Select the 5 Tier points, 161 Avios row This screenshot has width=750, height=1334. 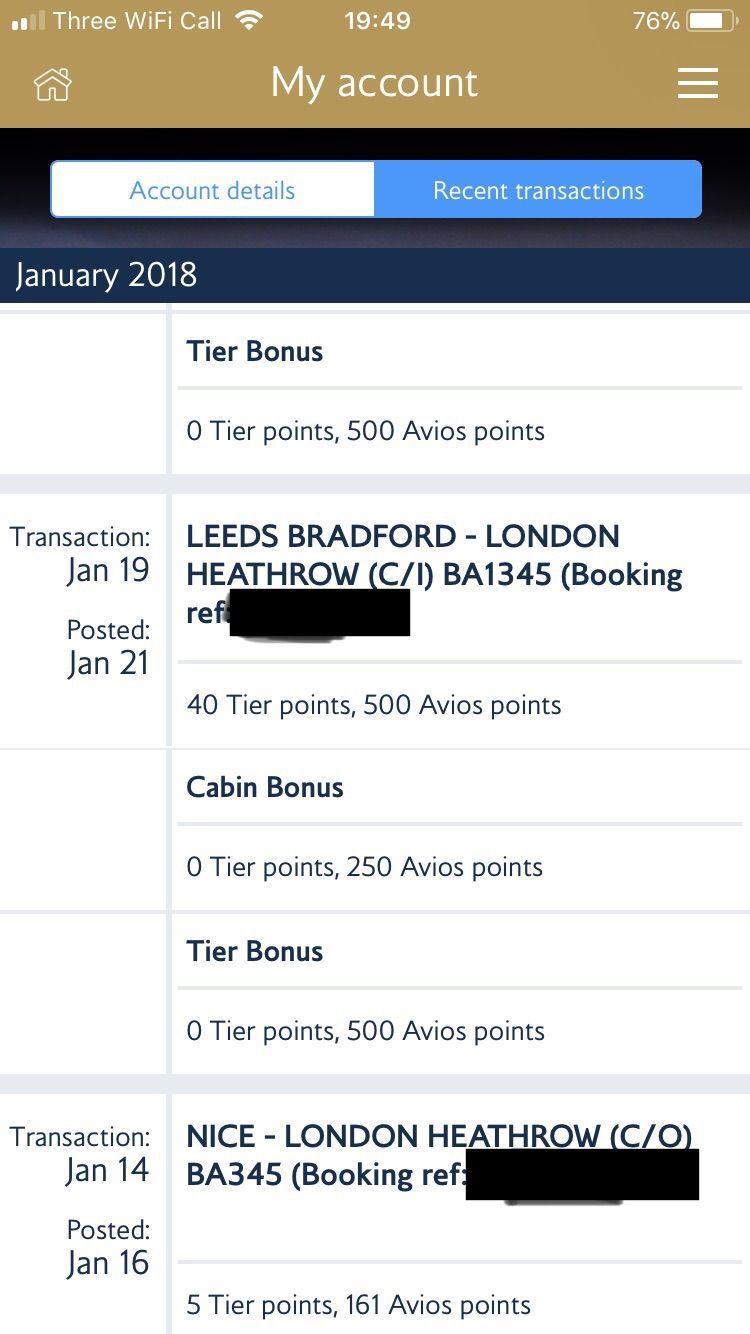pos(358,1305)
